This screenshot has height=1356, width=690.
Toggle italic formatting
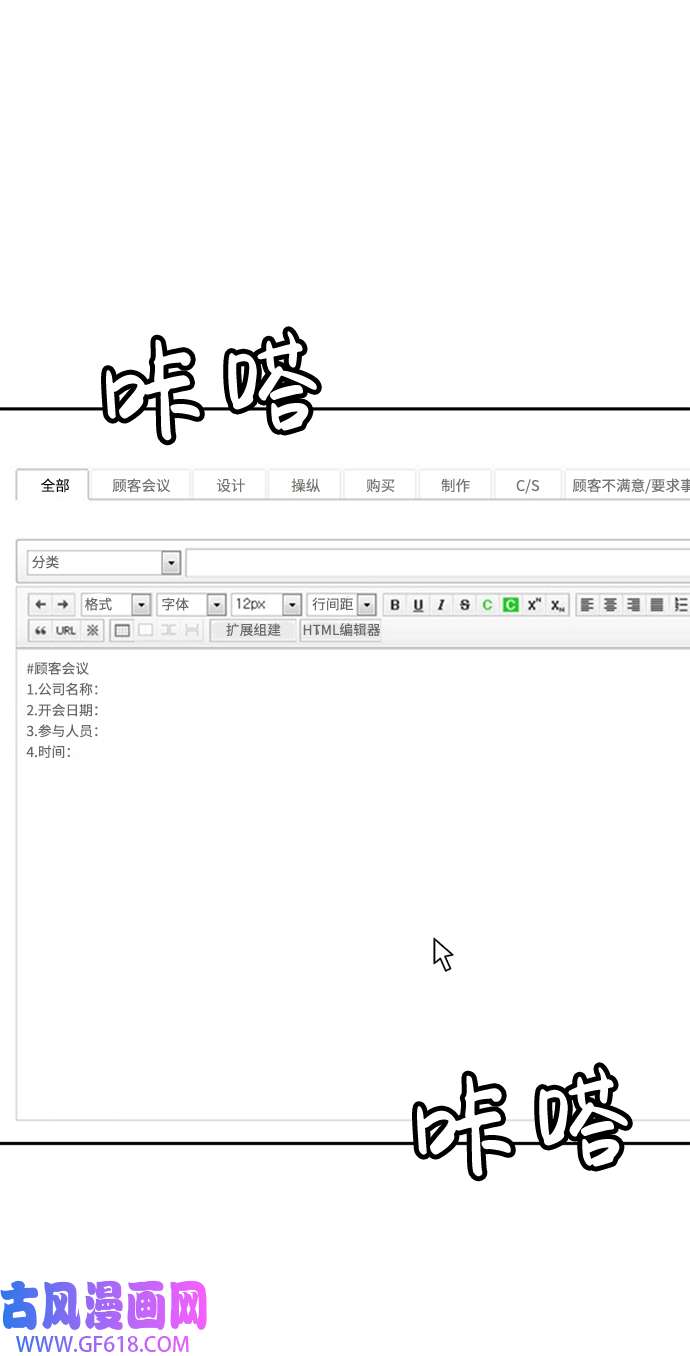click(441, 605)
